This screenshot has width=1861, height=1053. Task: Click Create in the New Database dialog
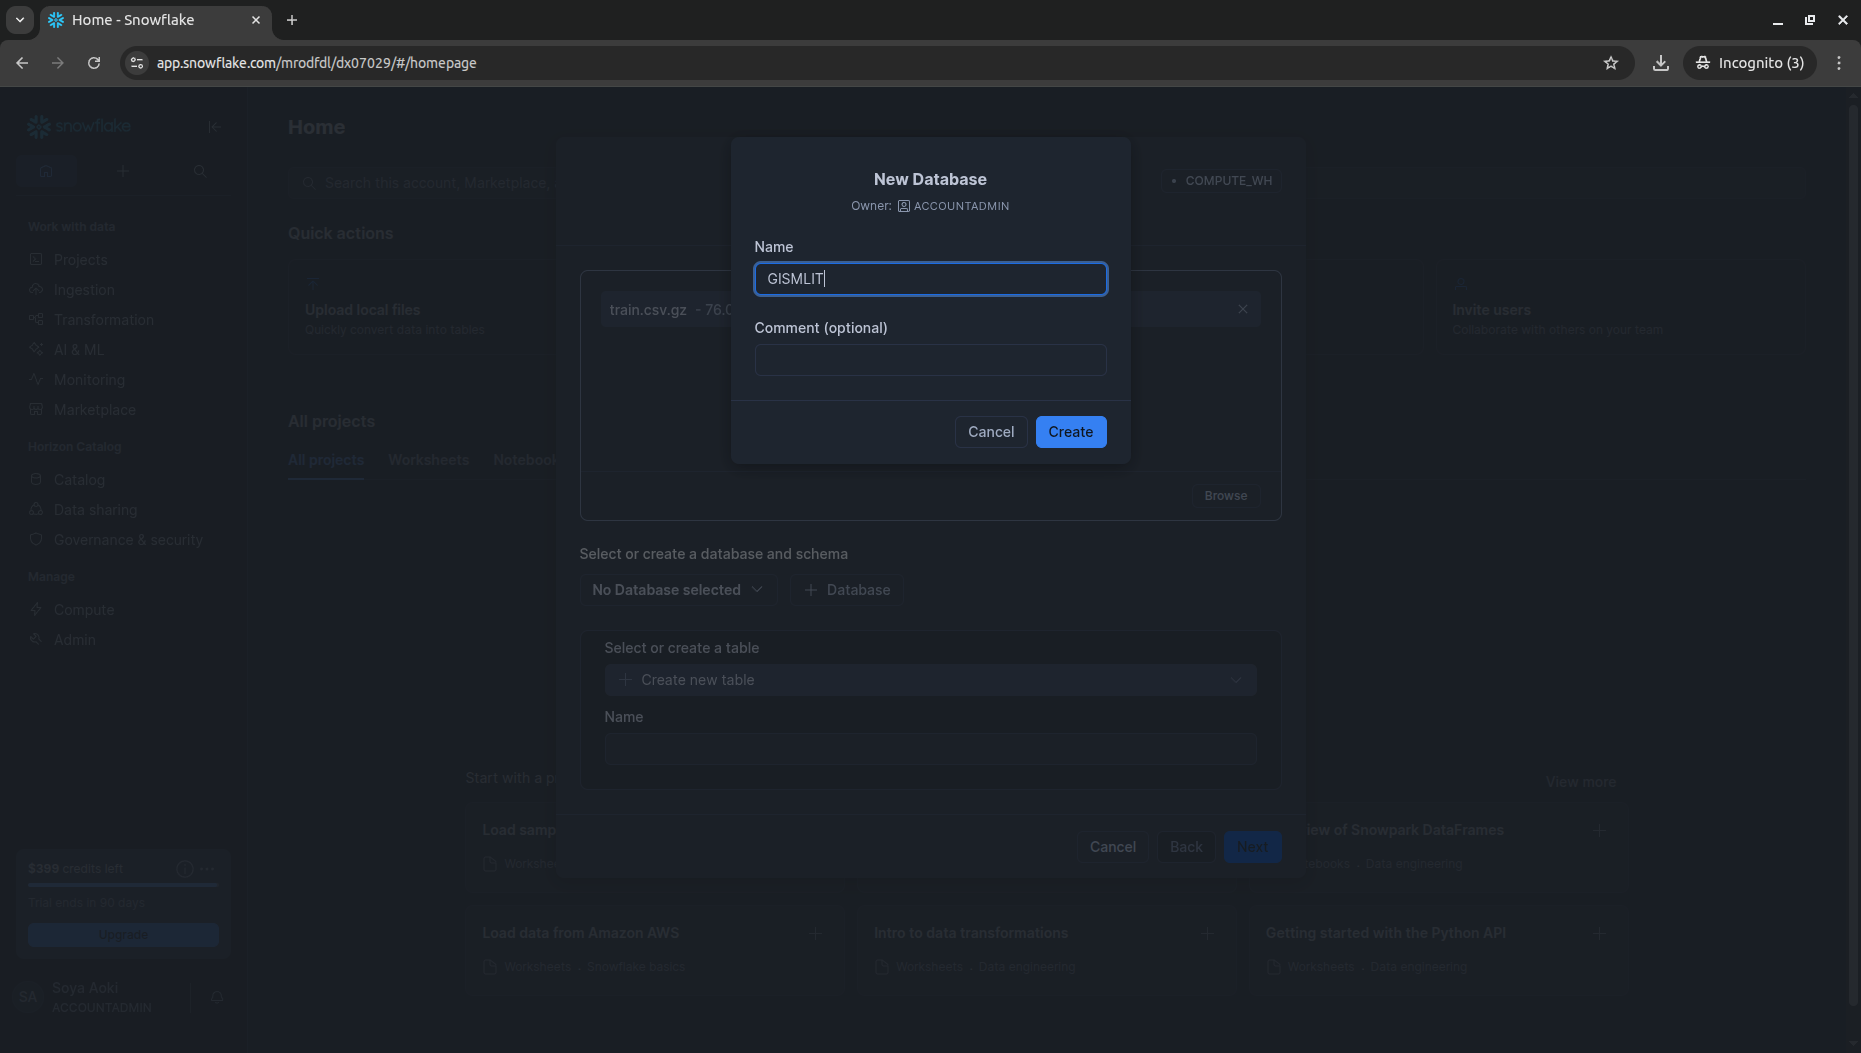[1070, 432]
